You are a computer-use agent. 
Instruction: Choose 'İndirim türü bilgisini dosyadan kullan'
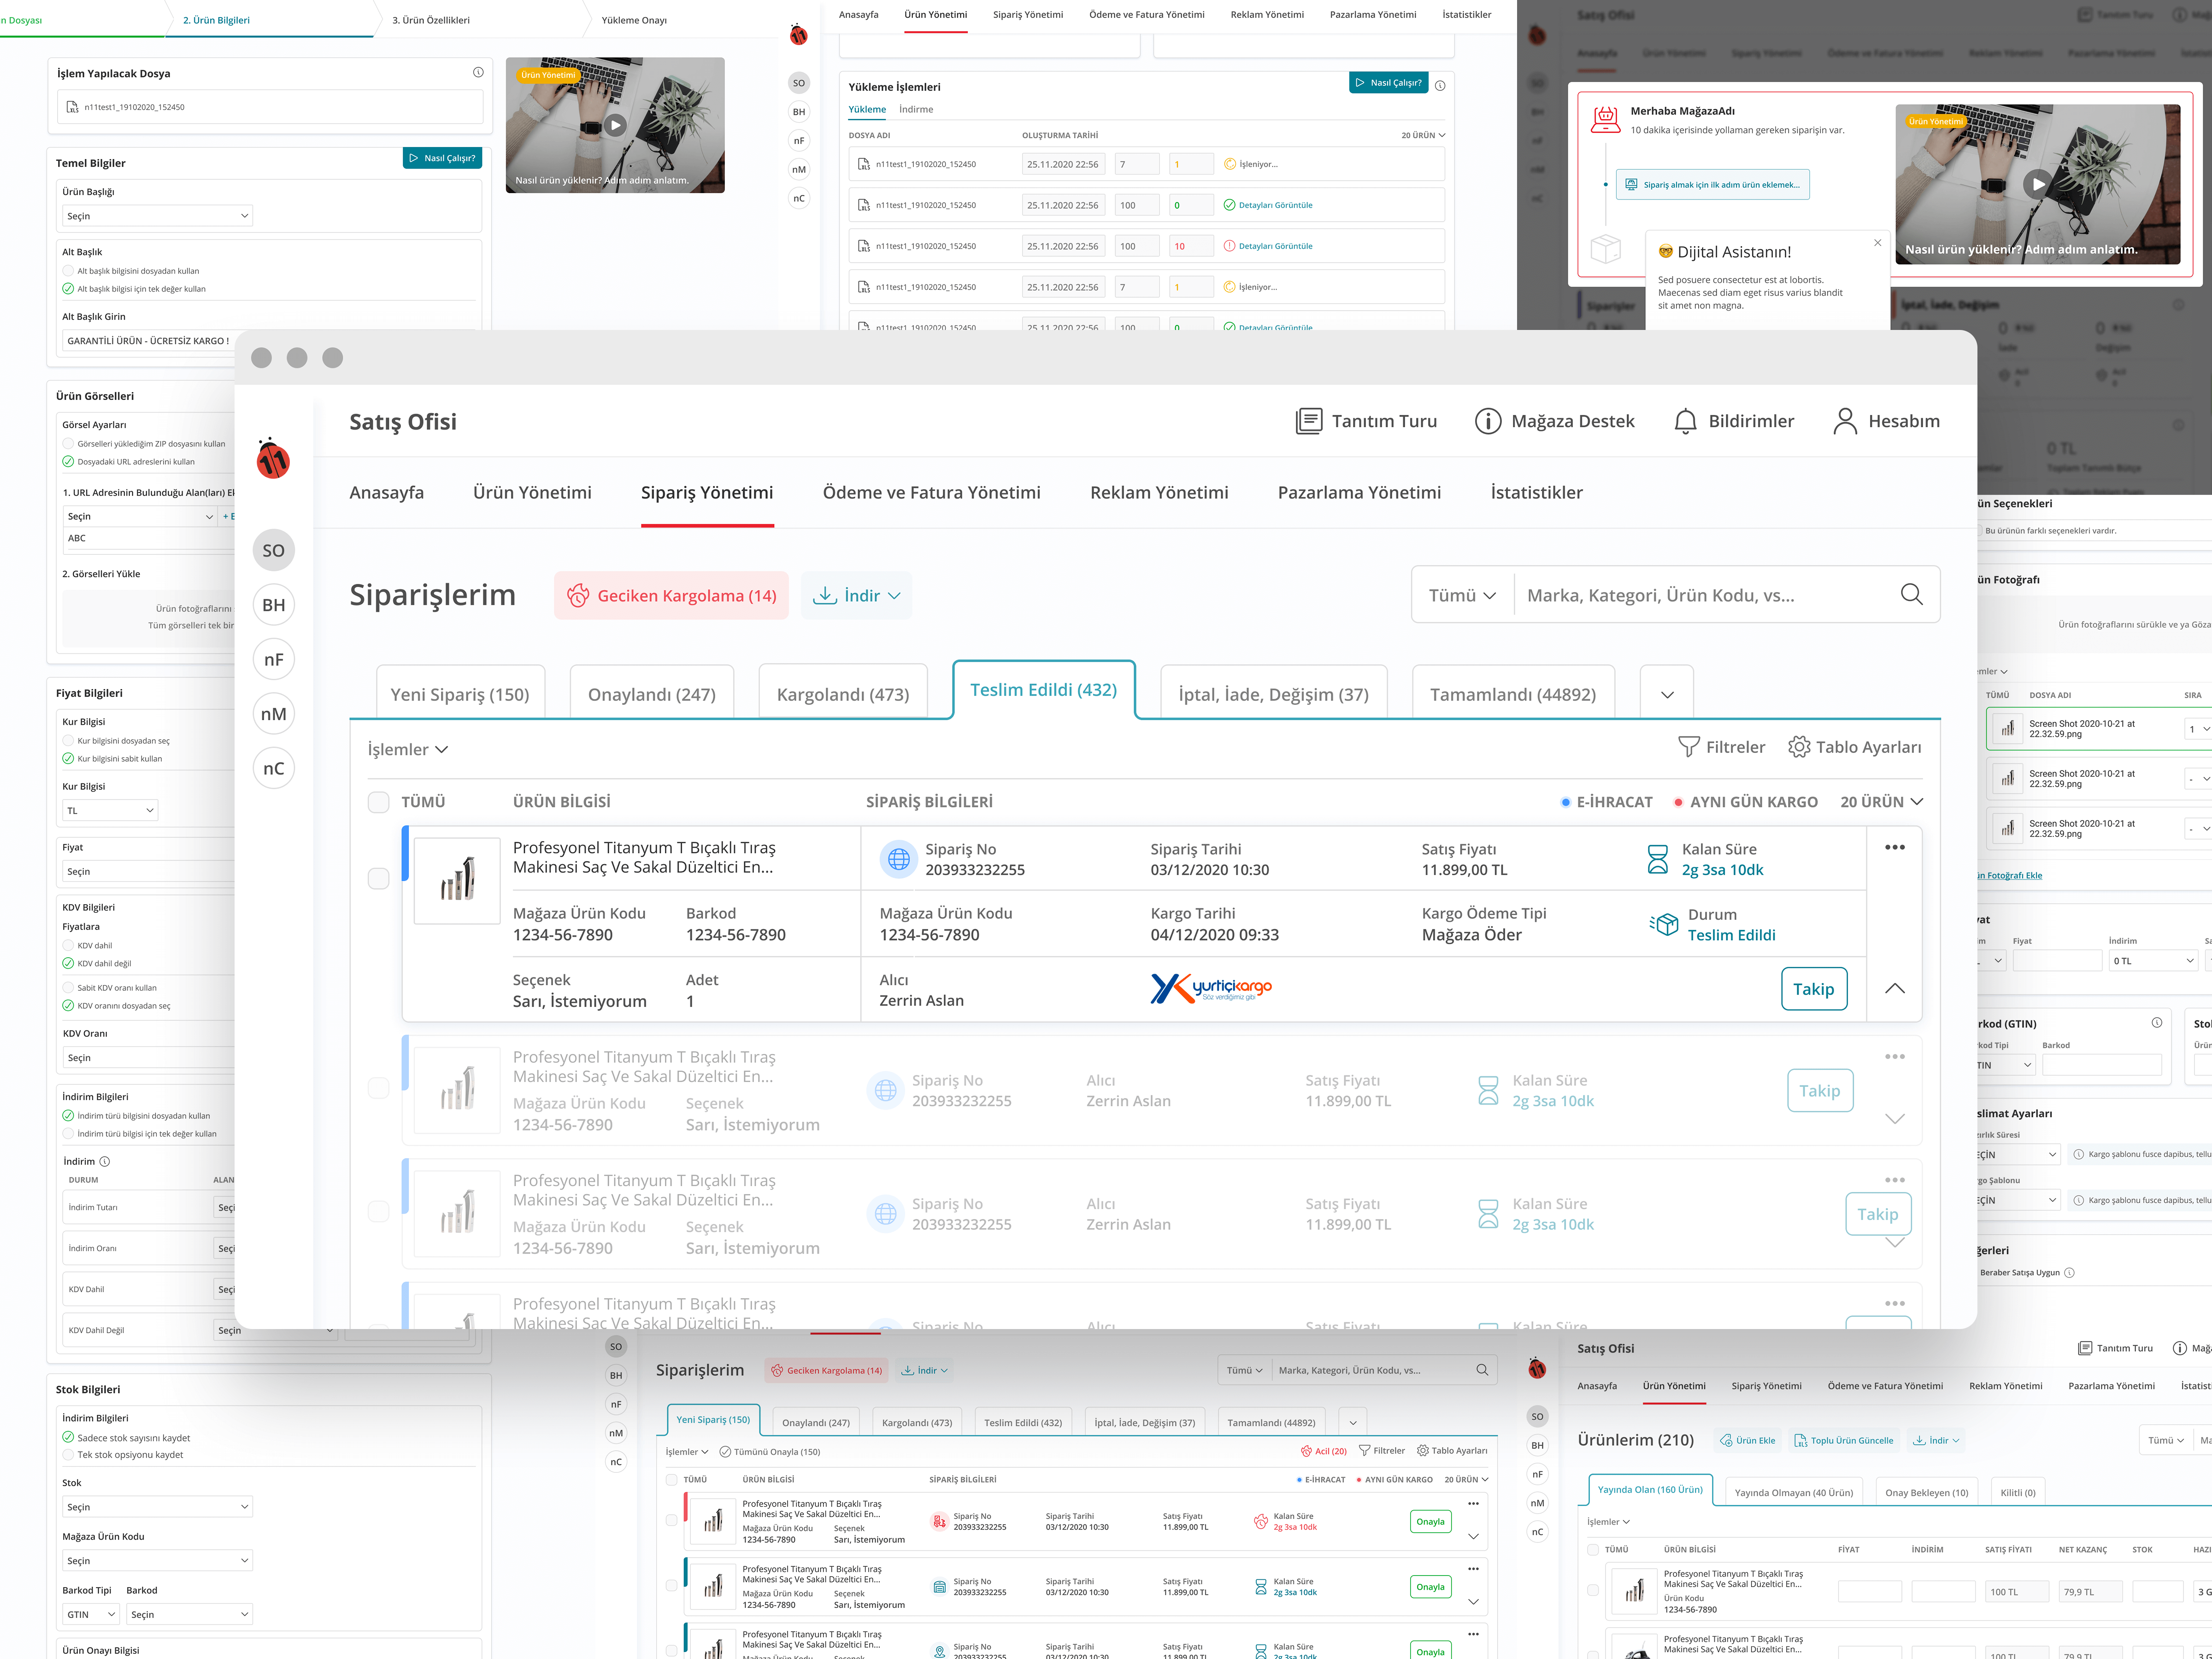[x=68, y=1116]
